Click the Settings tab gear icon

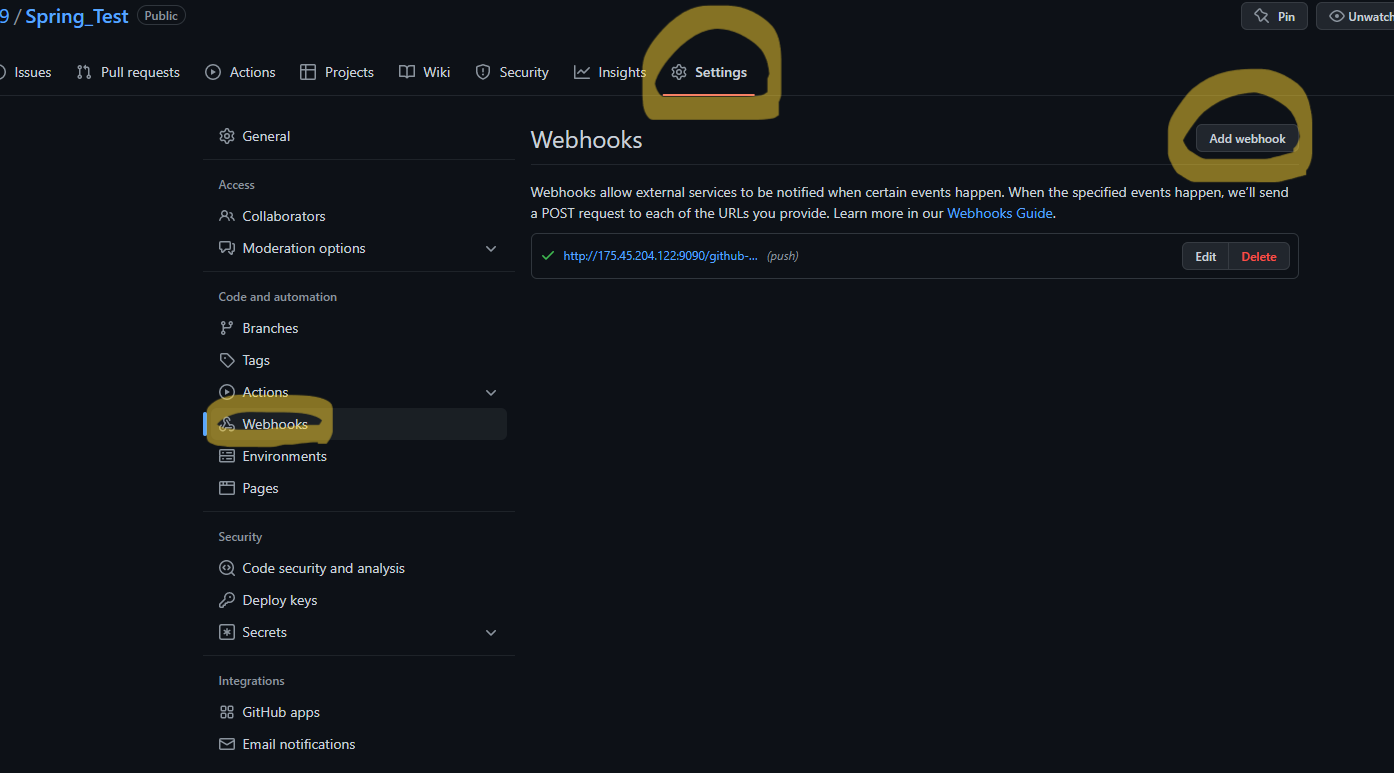(679, 72)
